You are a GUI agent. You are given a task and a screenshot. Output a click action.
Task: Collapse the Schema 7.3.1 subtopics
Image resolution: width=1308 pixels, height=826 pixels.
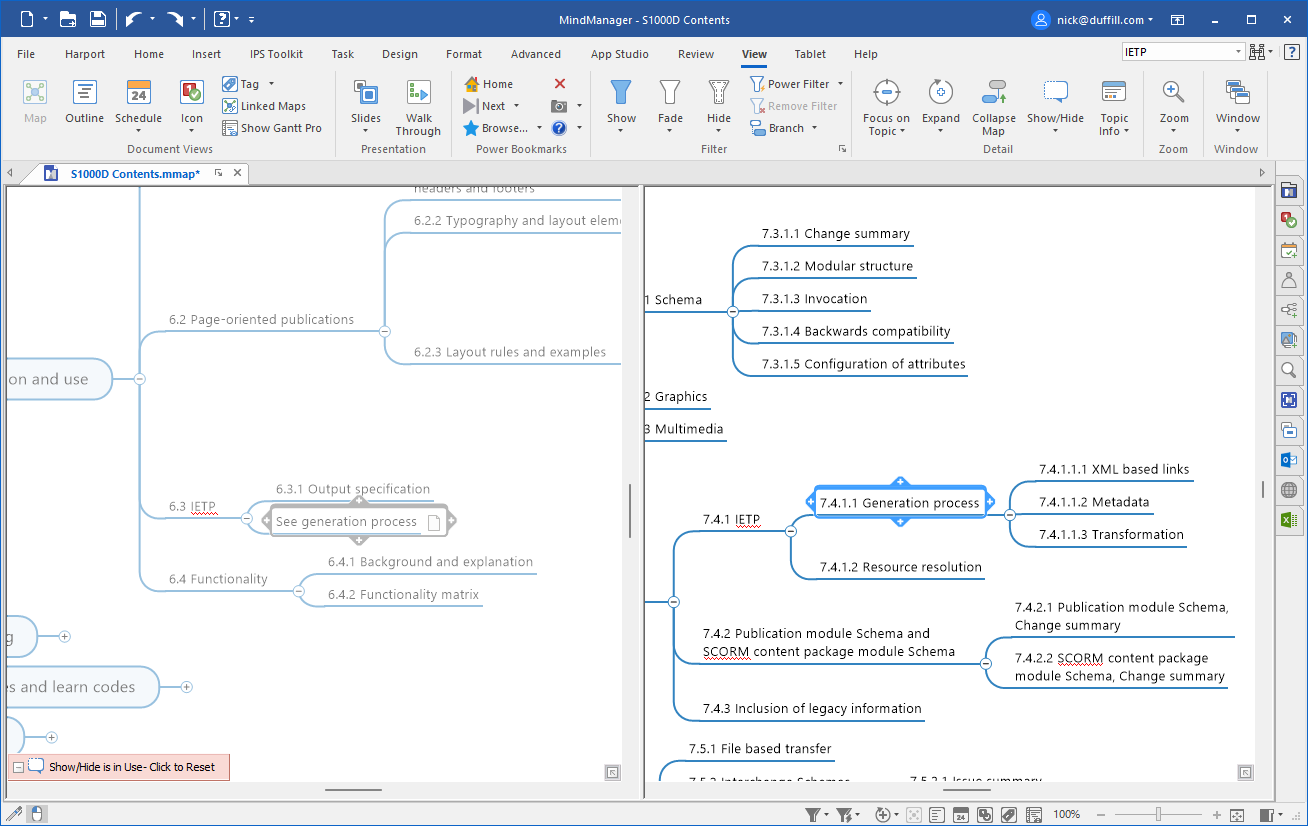[732, 312]
